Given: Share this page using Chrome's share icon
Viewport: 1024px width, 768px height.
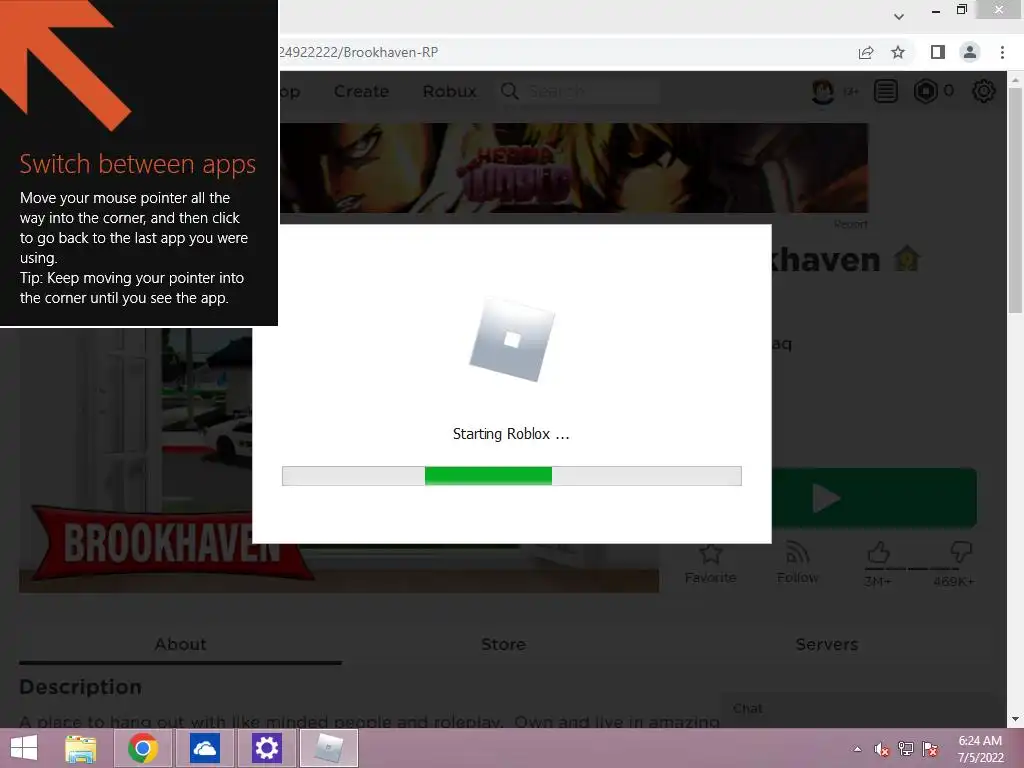Looking at the screenshot, I should tap(866, 52).
